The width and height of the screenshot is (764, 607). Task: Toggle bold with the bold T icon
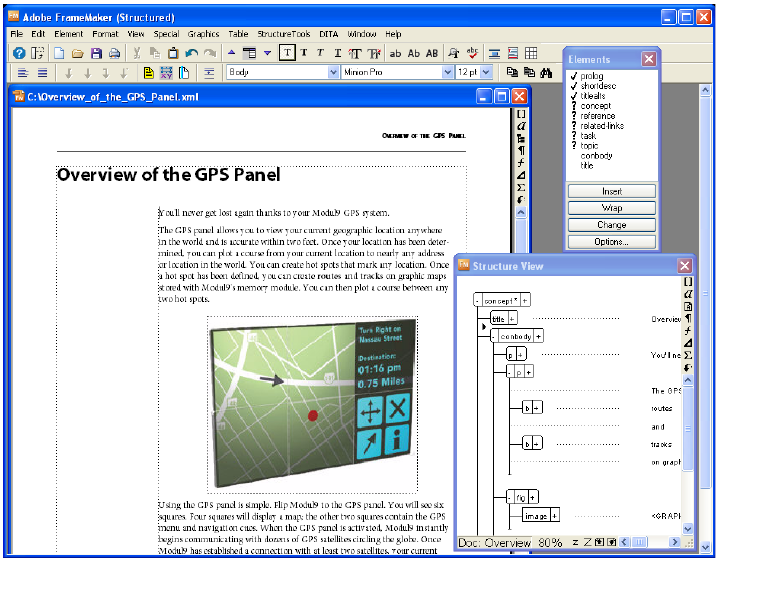pyautogui.click(x=304, y=53)
